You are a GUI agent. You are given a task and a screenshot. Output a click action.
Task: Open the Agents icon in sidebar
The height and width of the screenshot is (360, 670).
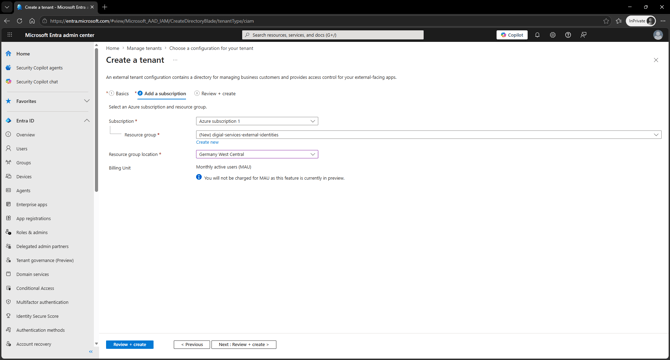pos(9,190)
